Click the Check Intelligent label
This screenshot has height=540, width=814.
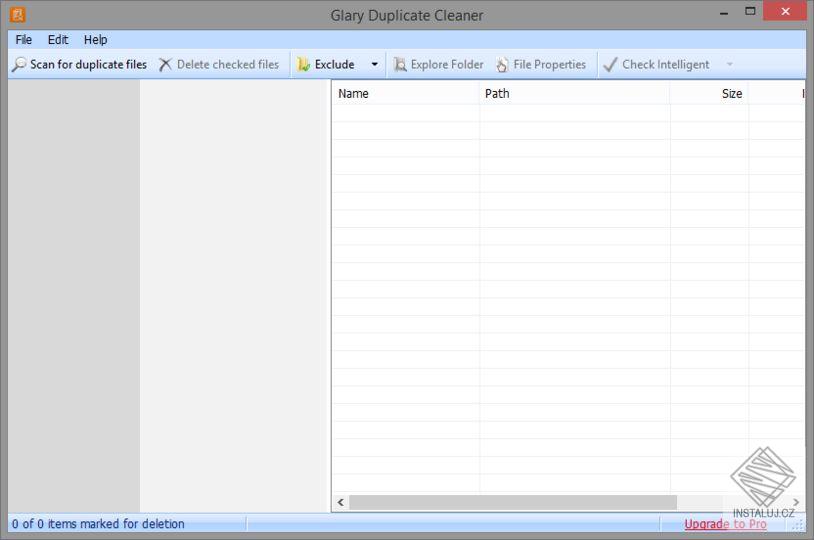(x=666, y=64)
